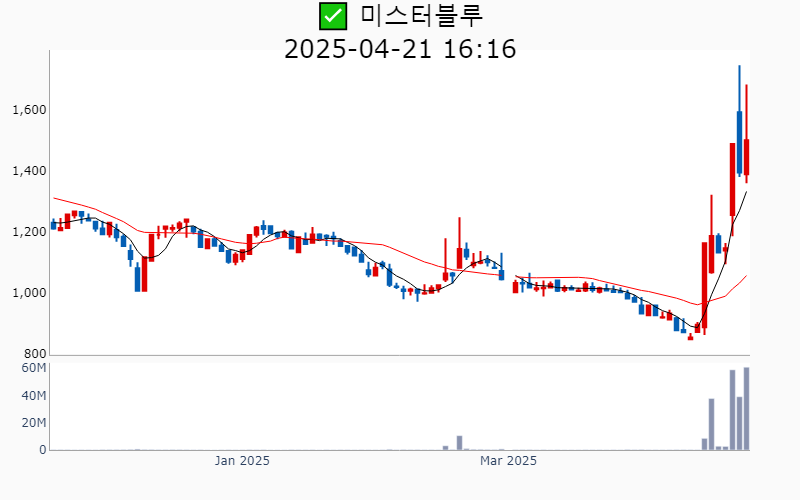800x500 pixels.
Task: Click the stock name title 미스터블루
Action: click(x=421, y=15)
